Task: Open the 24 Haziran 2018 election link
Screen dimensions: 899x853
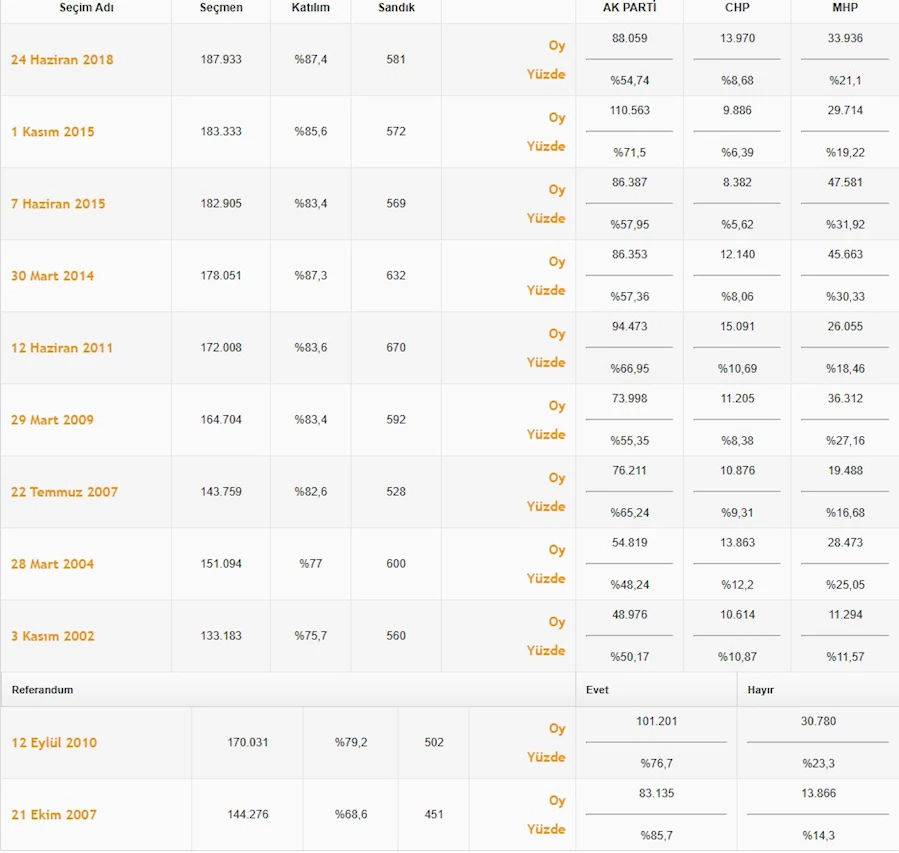Action: click(x=62, y=60)
